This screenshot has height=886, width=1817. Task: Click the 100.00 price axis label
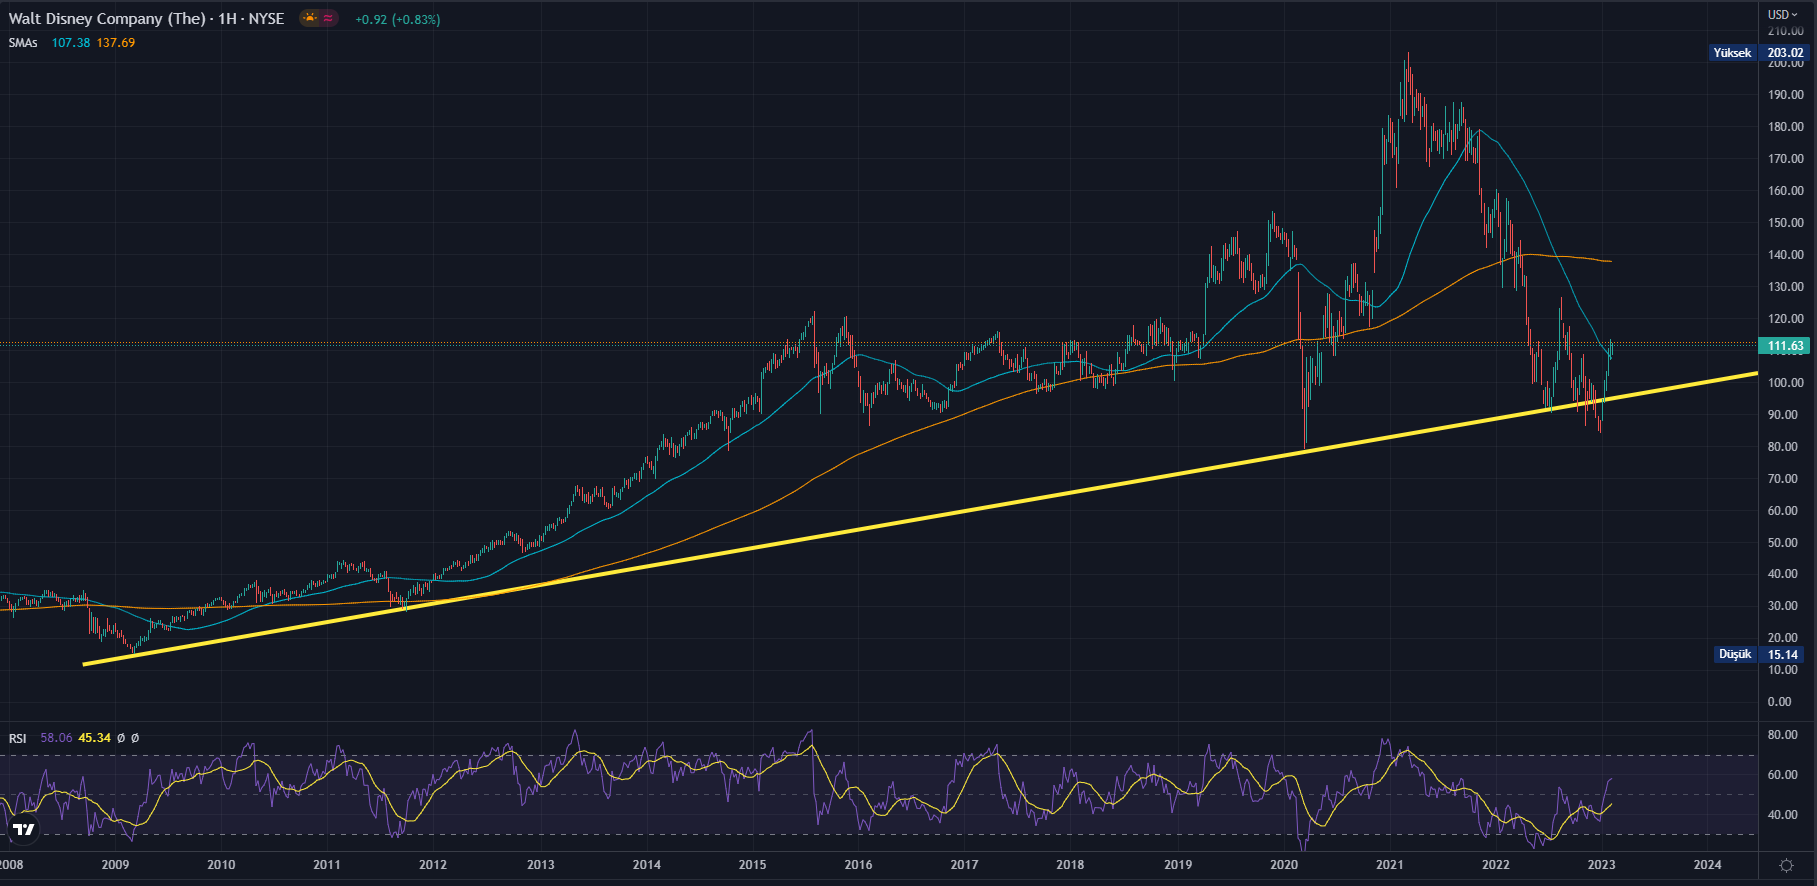click(1785, 383)
